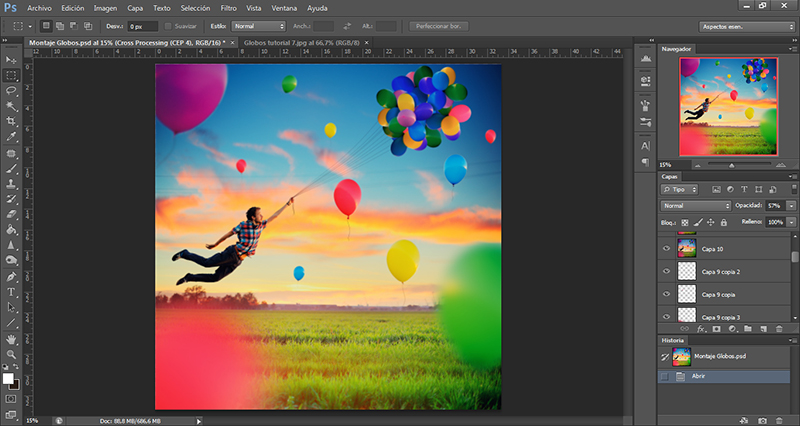This screenshot has height=426, width=800.
Task: Click subtract from selection mode icon
Action: coord(73,26)
